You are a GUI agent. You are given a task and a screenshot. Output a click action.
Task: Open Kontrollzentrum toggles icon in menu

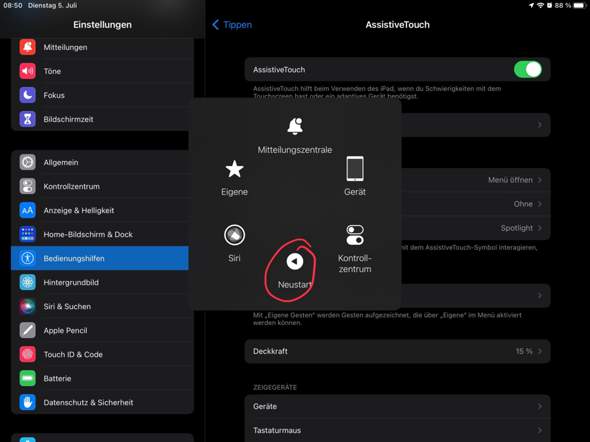click(355, 235)
